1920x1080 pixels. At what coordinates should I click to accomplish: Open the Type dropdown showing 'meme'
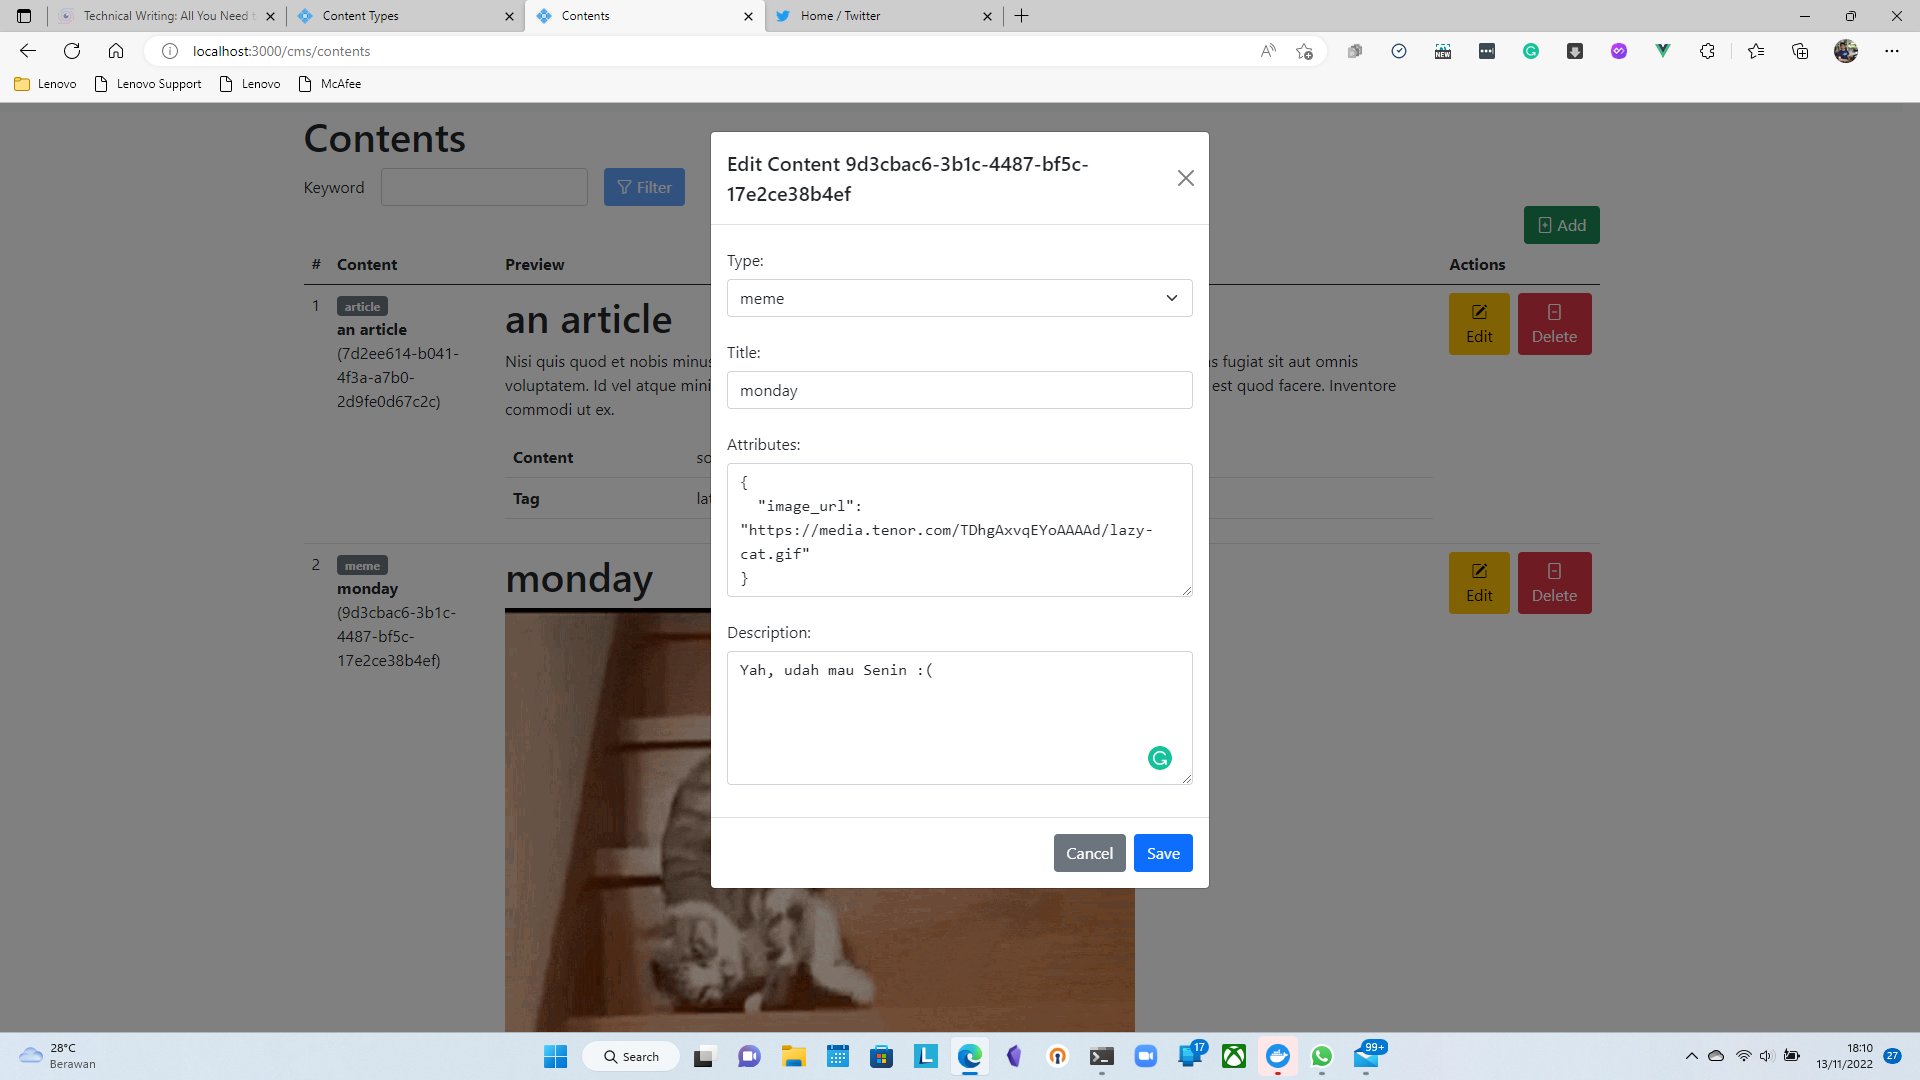click(959, 298)
